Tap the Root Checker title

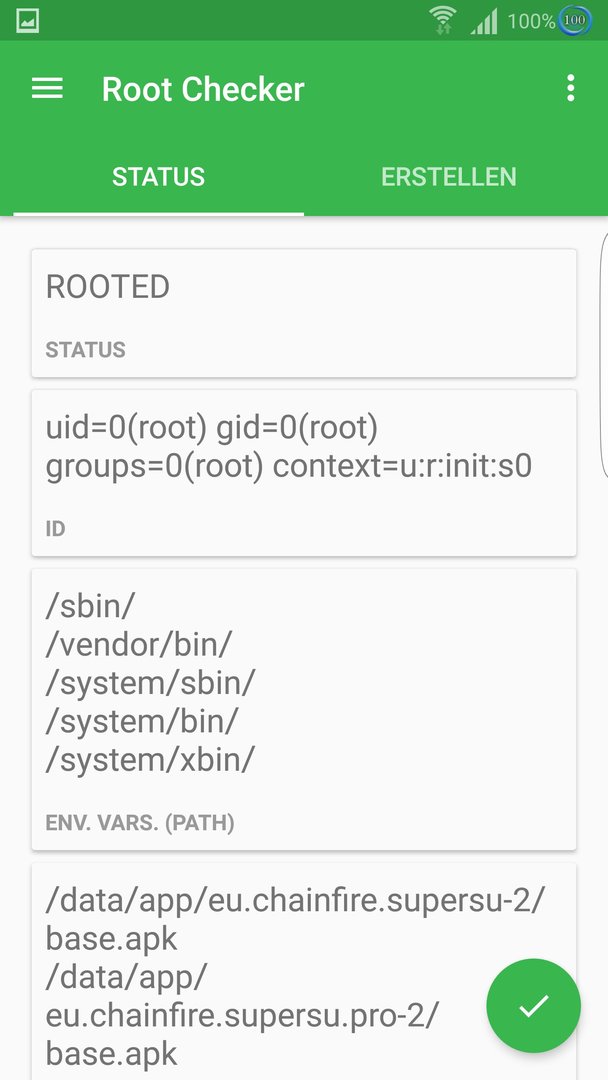(203, 89)
